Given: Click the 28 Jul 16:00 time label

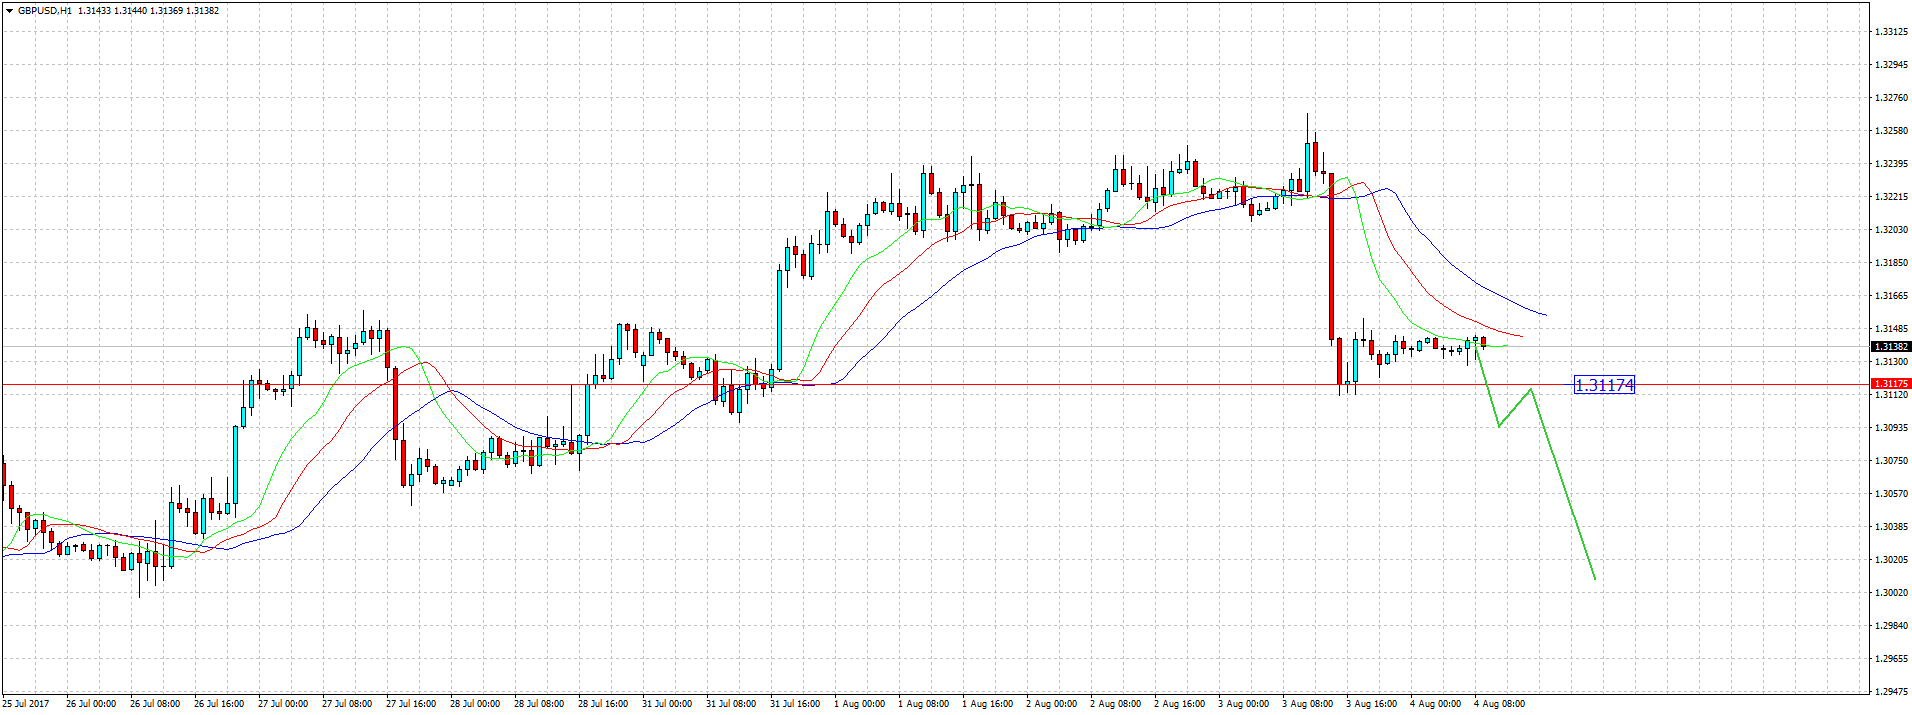Looking at the screenshot, I should pos(603,704).
